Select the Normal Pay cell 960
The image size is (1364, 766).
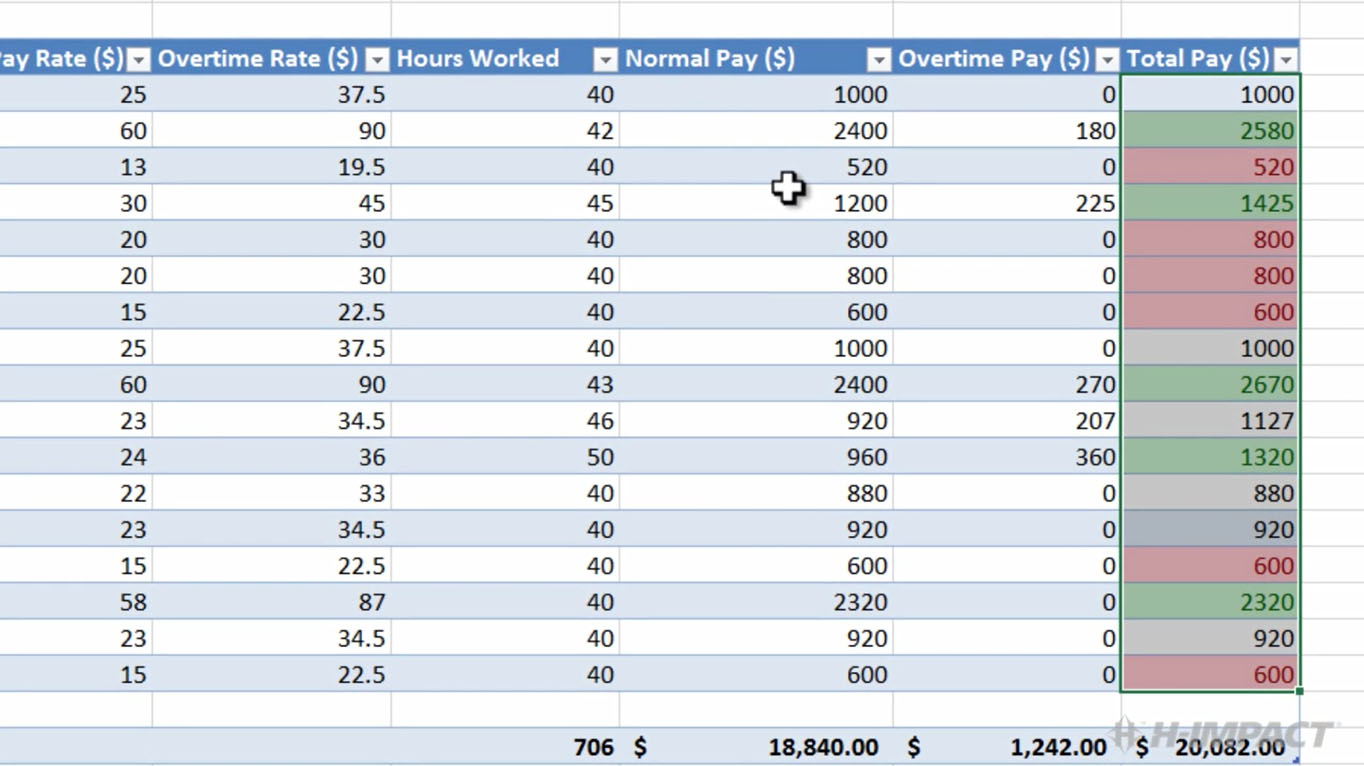[755, 457]
